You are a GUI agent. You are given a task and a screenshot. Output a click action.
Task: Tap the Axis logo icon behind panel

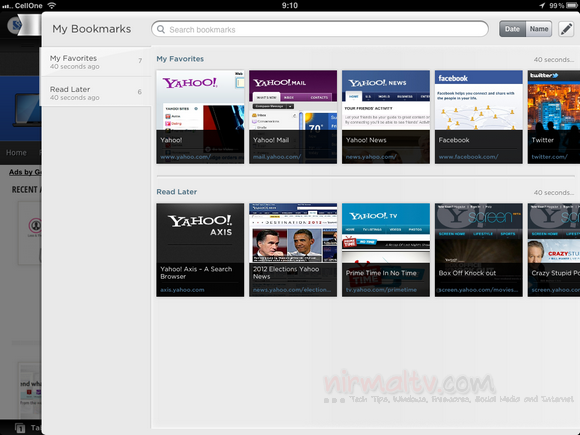[x=16, y=25]
